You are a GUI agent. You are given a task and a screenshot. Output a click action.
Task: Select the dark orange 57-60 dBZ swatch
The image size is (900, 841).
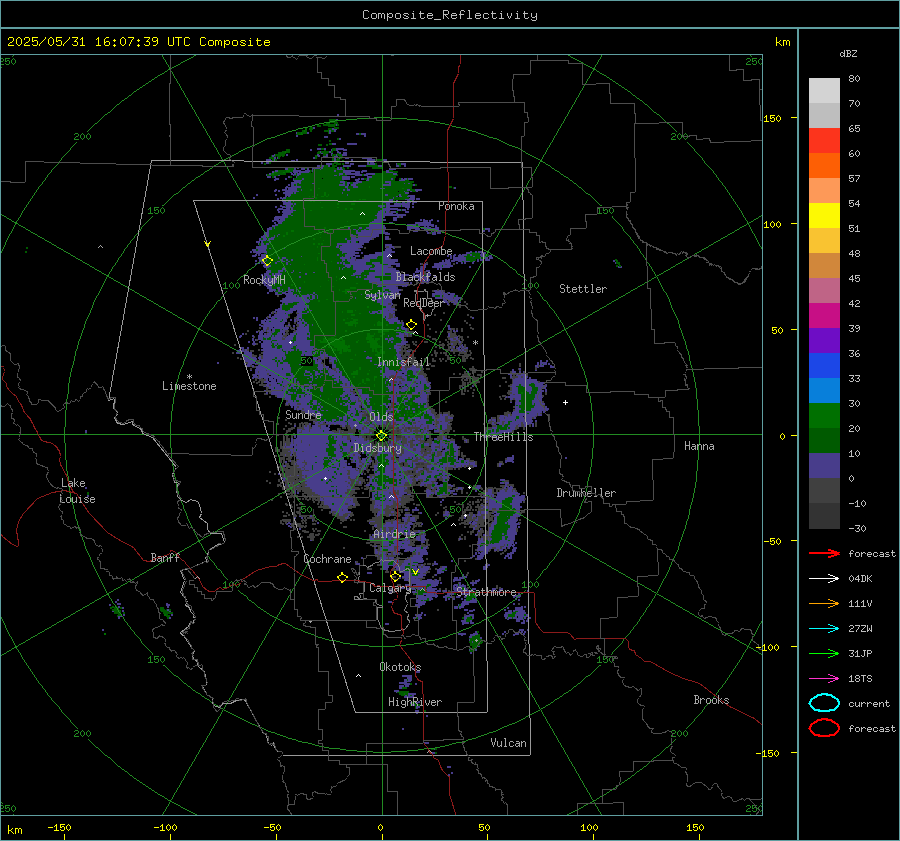coord(824,165)
